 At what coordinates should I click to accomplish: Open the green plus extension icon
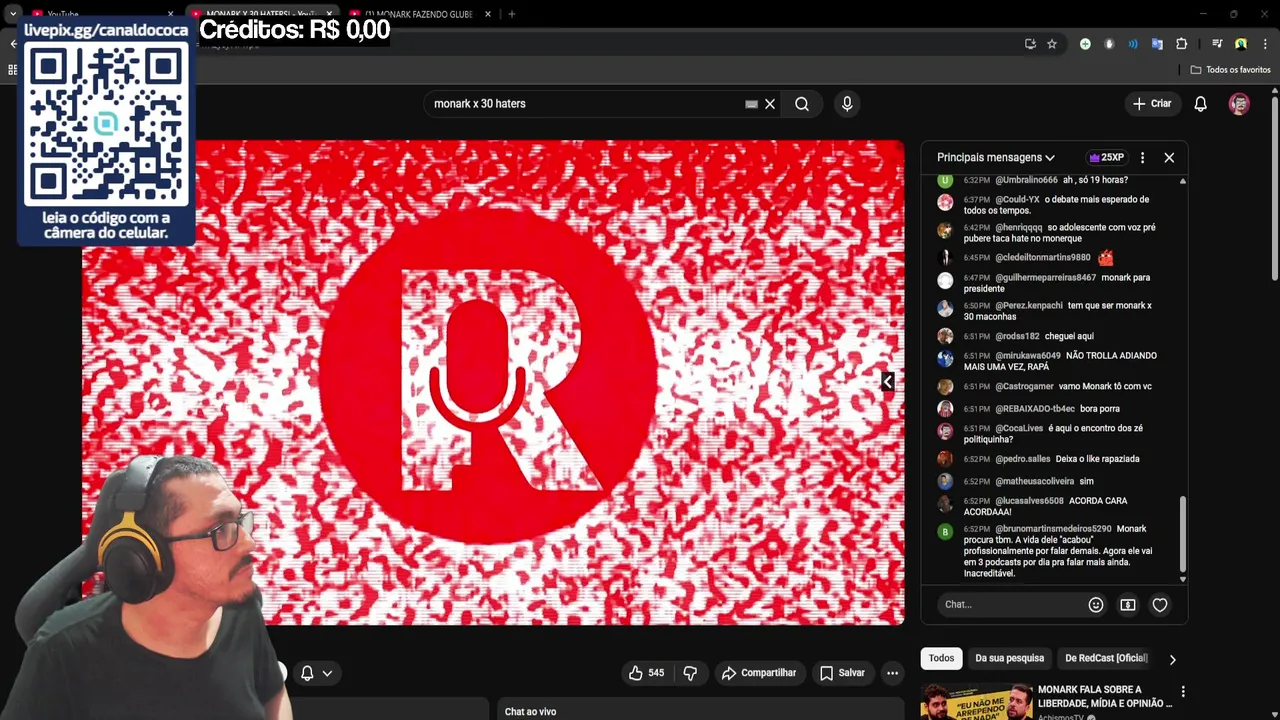pyautogui.click(x=1085, y=44)
